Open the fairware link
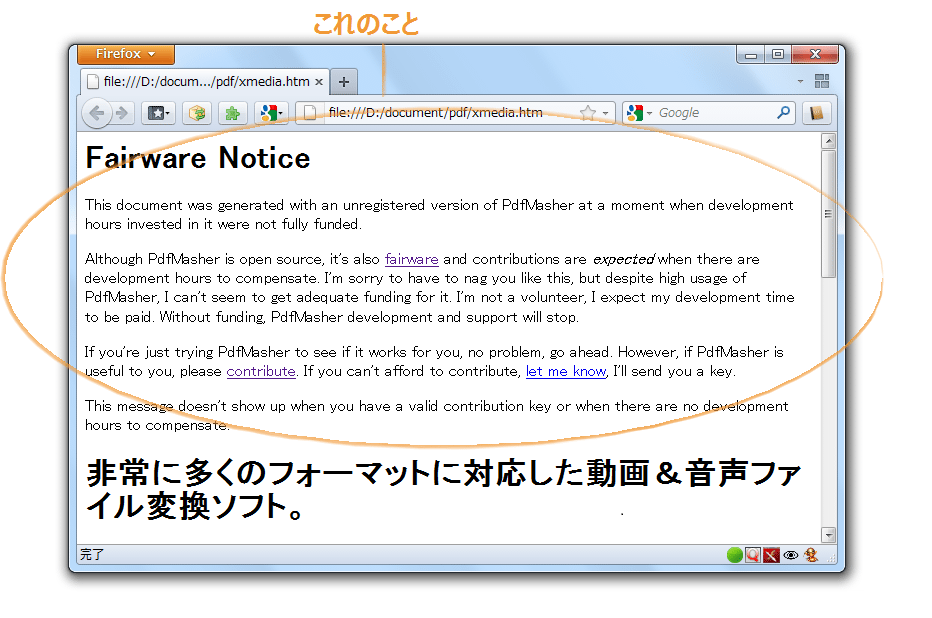 pyautogui.click(x=411, y=259)
